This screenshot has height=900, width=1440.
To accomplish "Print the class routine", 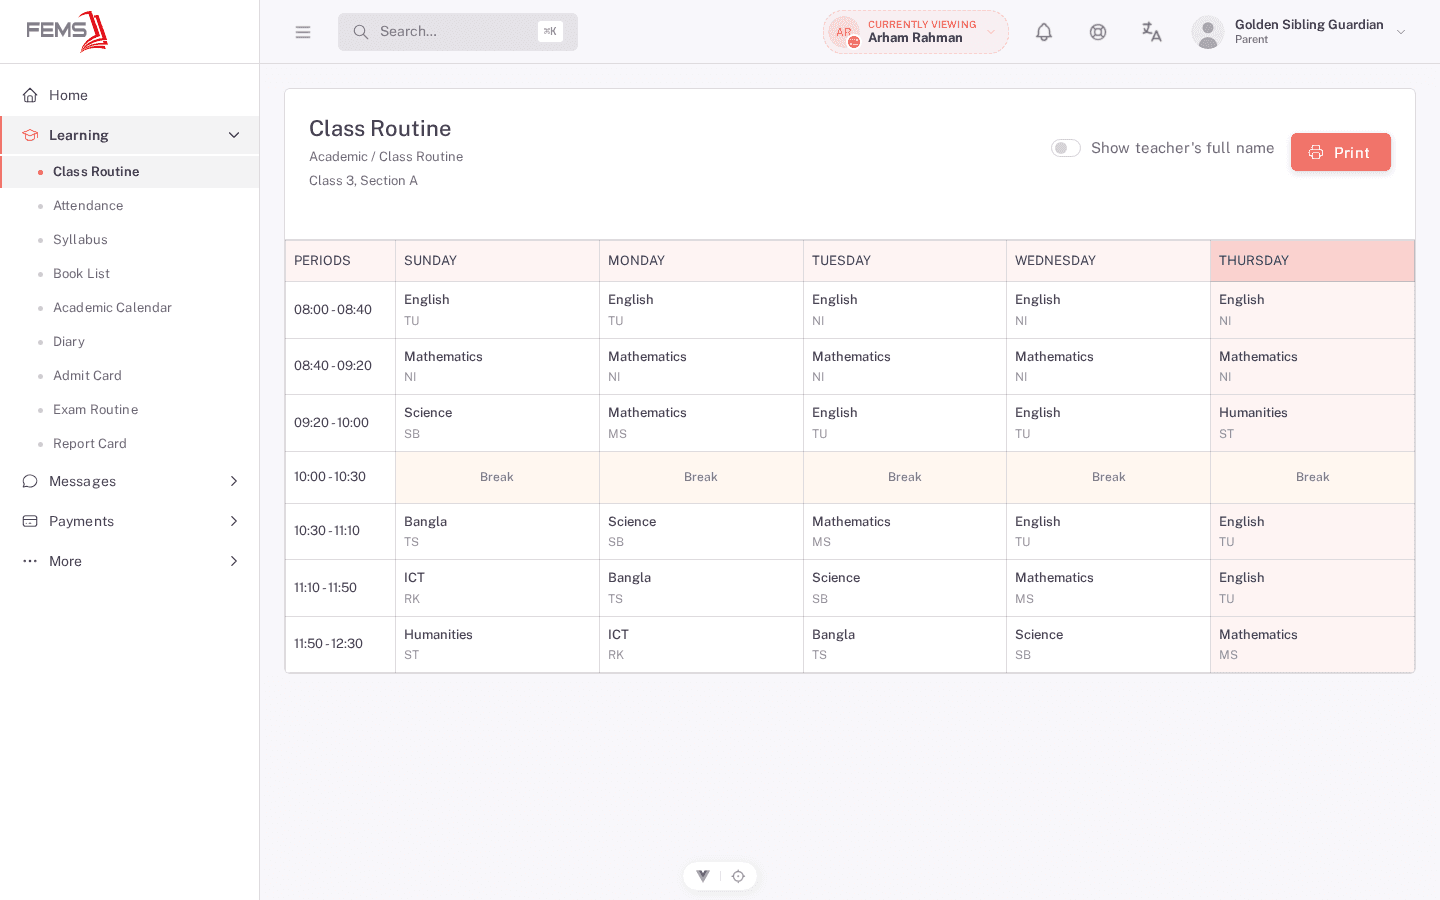I will 1341,152.
